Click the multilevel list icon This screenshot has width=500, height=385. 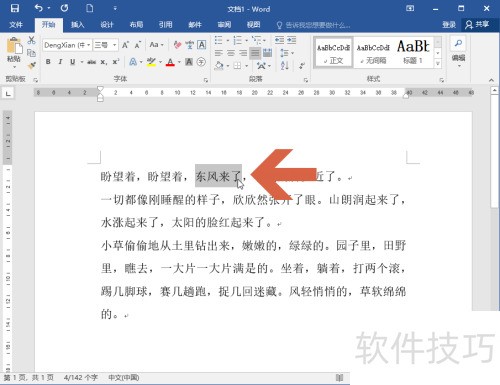(257, 40)
